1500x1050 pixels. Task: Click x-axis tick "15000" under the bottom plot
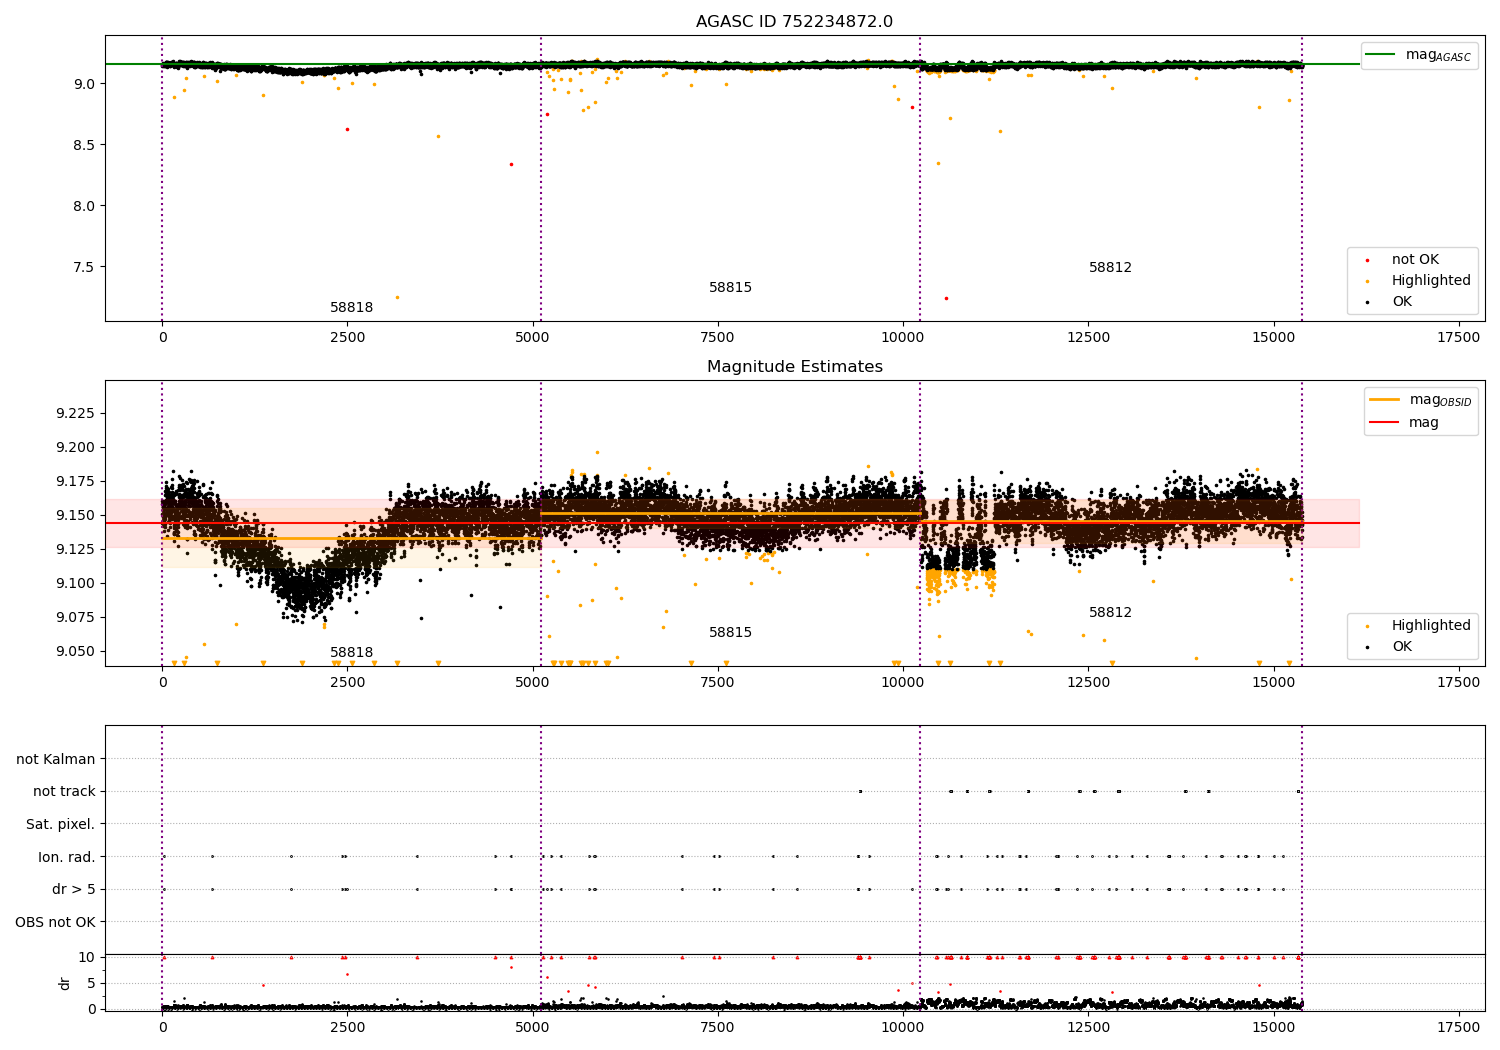[x=1273, y=1027]
